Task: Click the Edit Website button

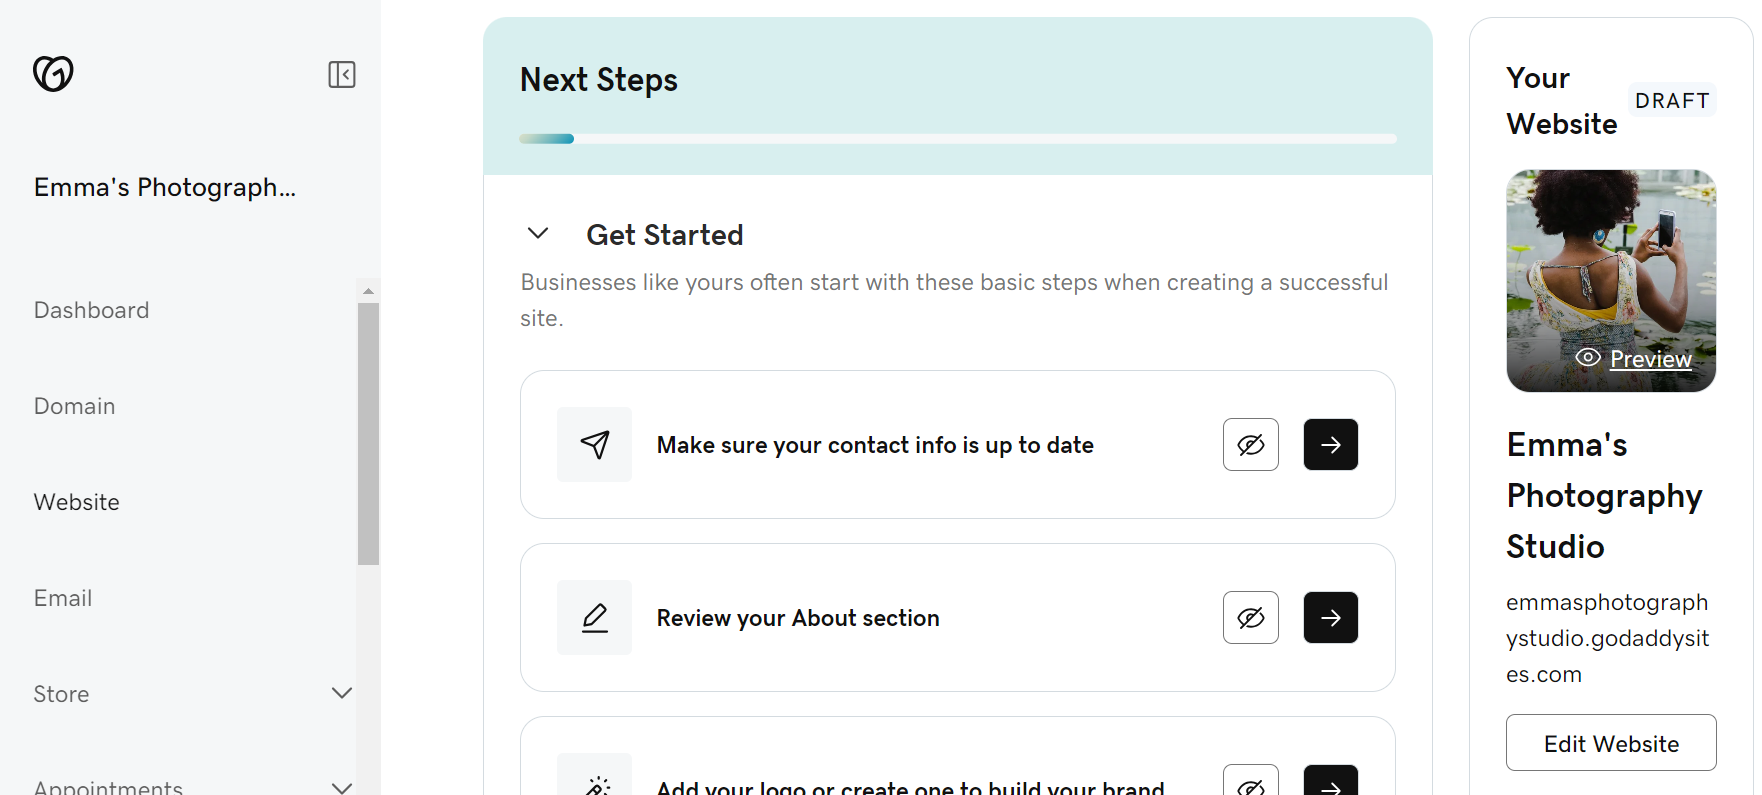Action: tap(1610, 743)
